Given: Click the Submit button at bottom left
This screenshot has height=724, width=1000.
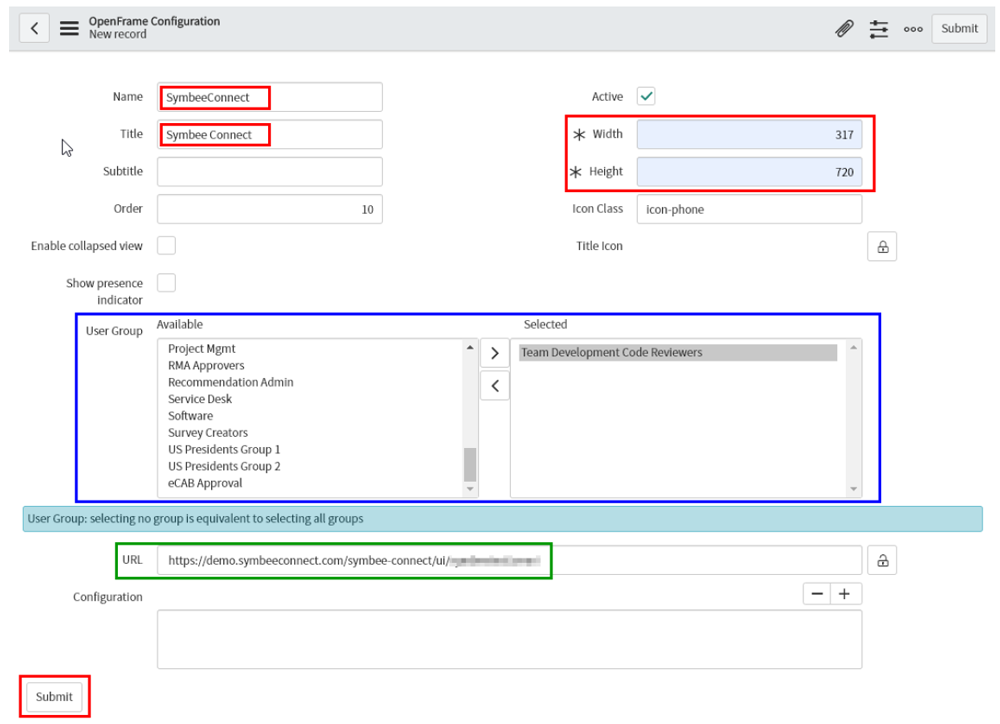Looking at the screenshot, I should pyautogui.click(x=54, y=697).
